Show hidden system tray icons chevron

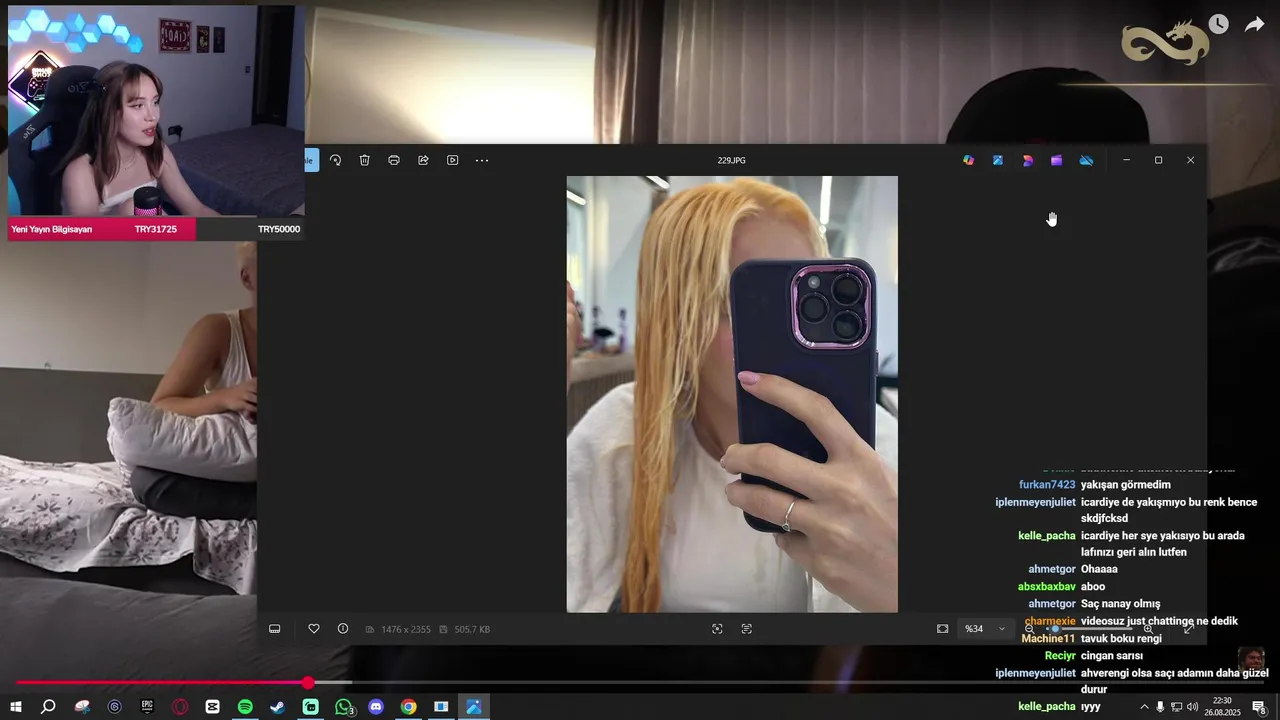[1144, 707]
